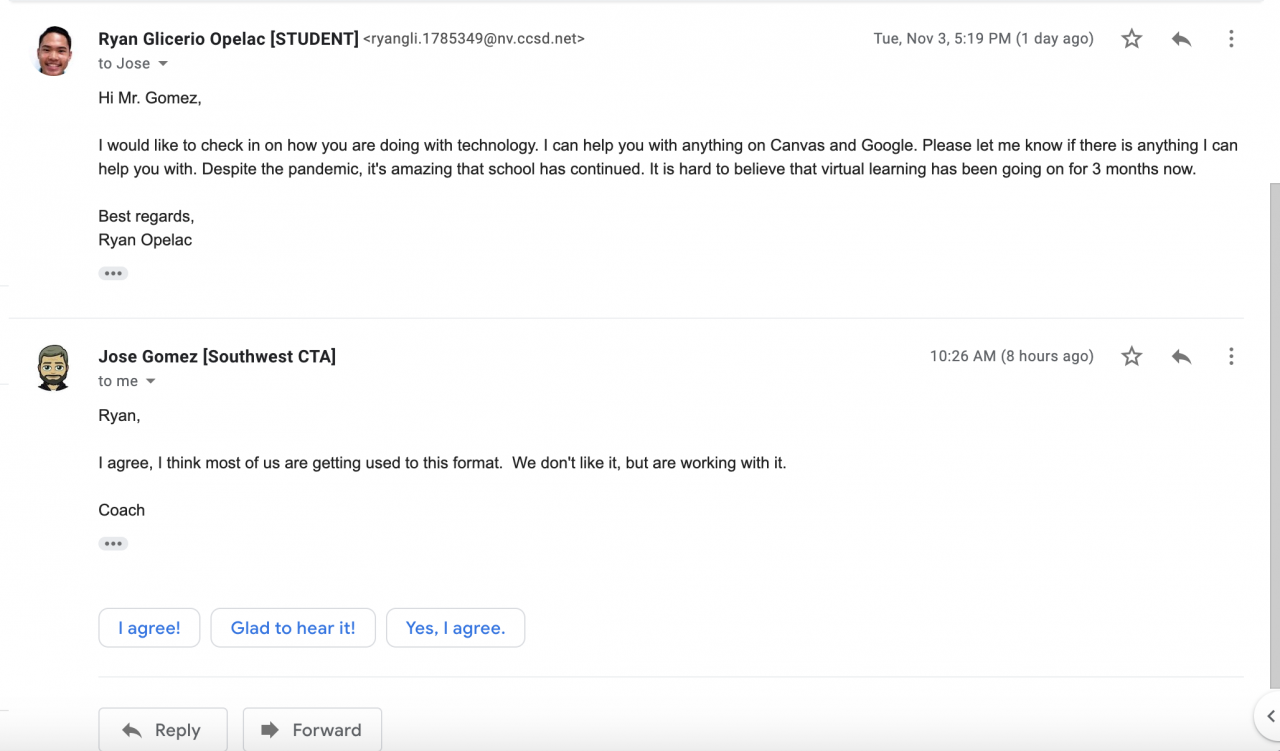Choose the "I agree!" smart reply

[x=149, y=628]
